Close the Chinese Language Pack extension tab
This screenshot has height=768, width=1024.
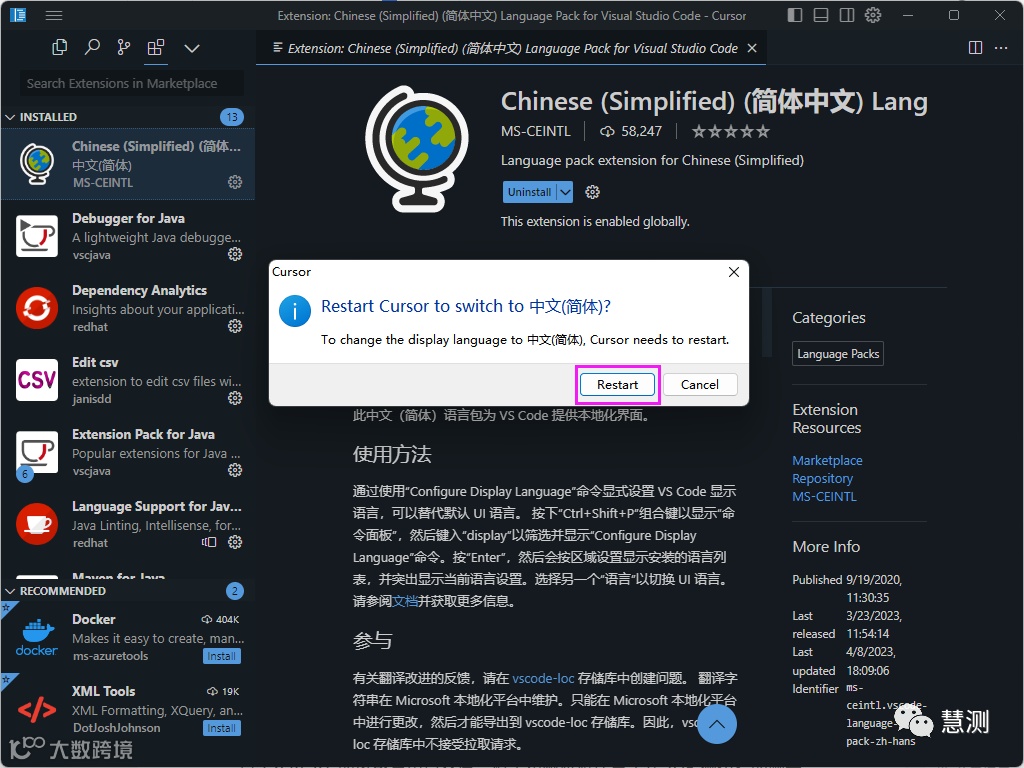(752, 48)
